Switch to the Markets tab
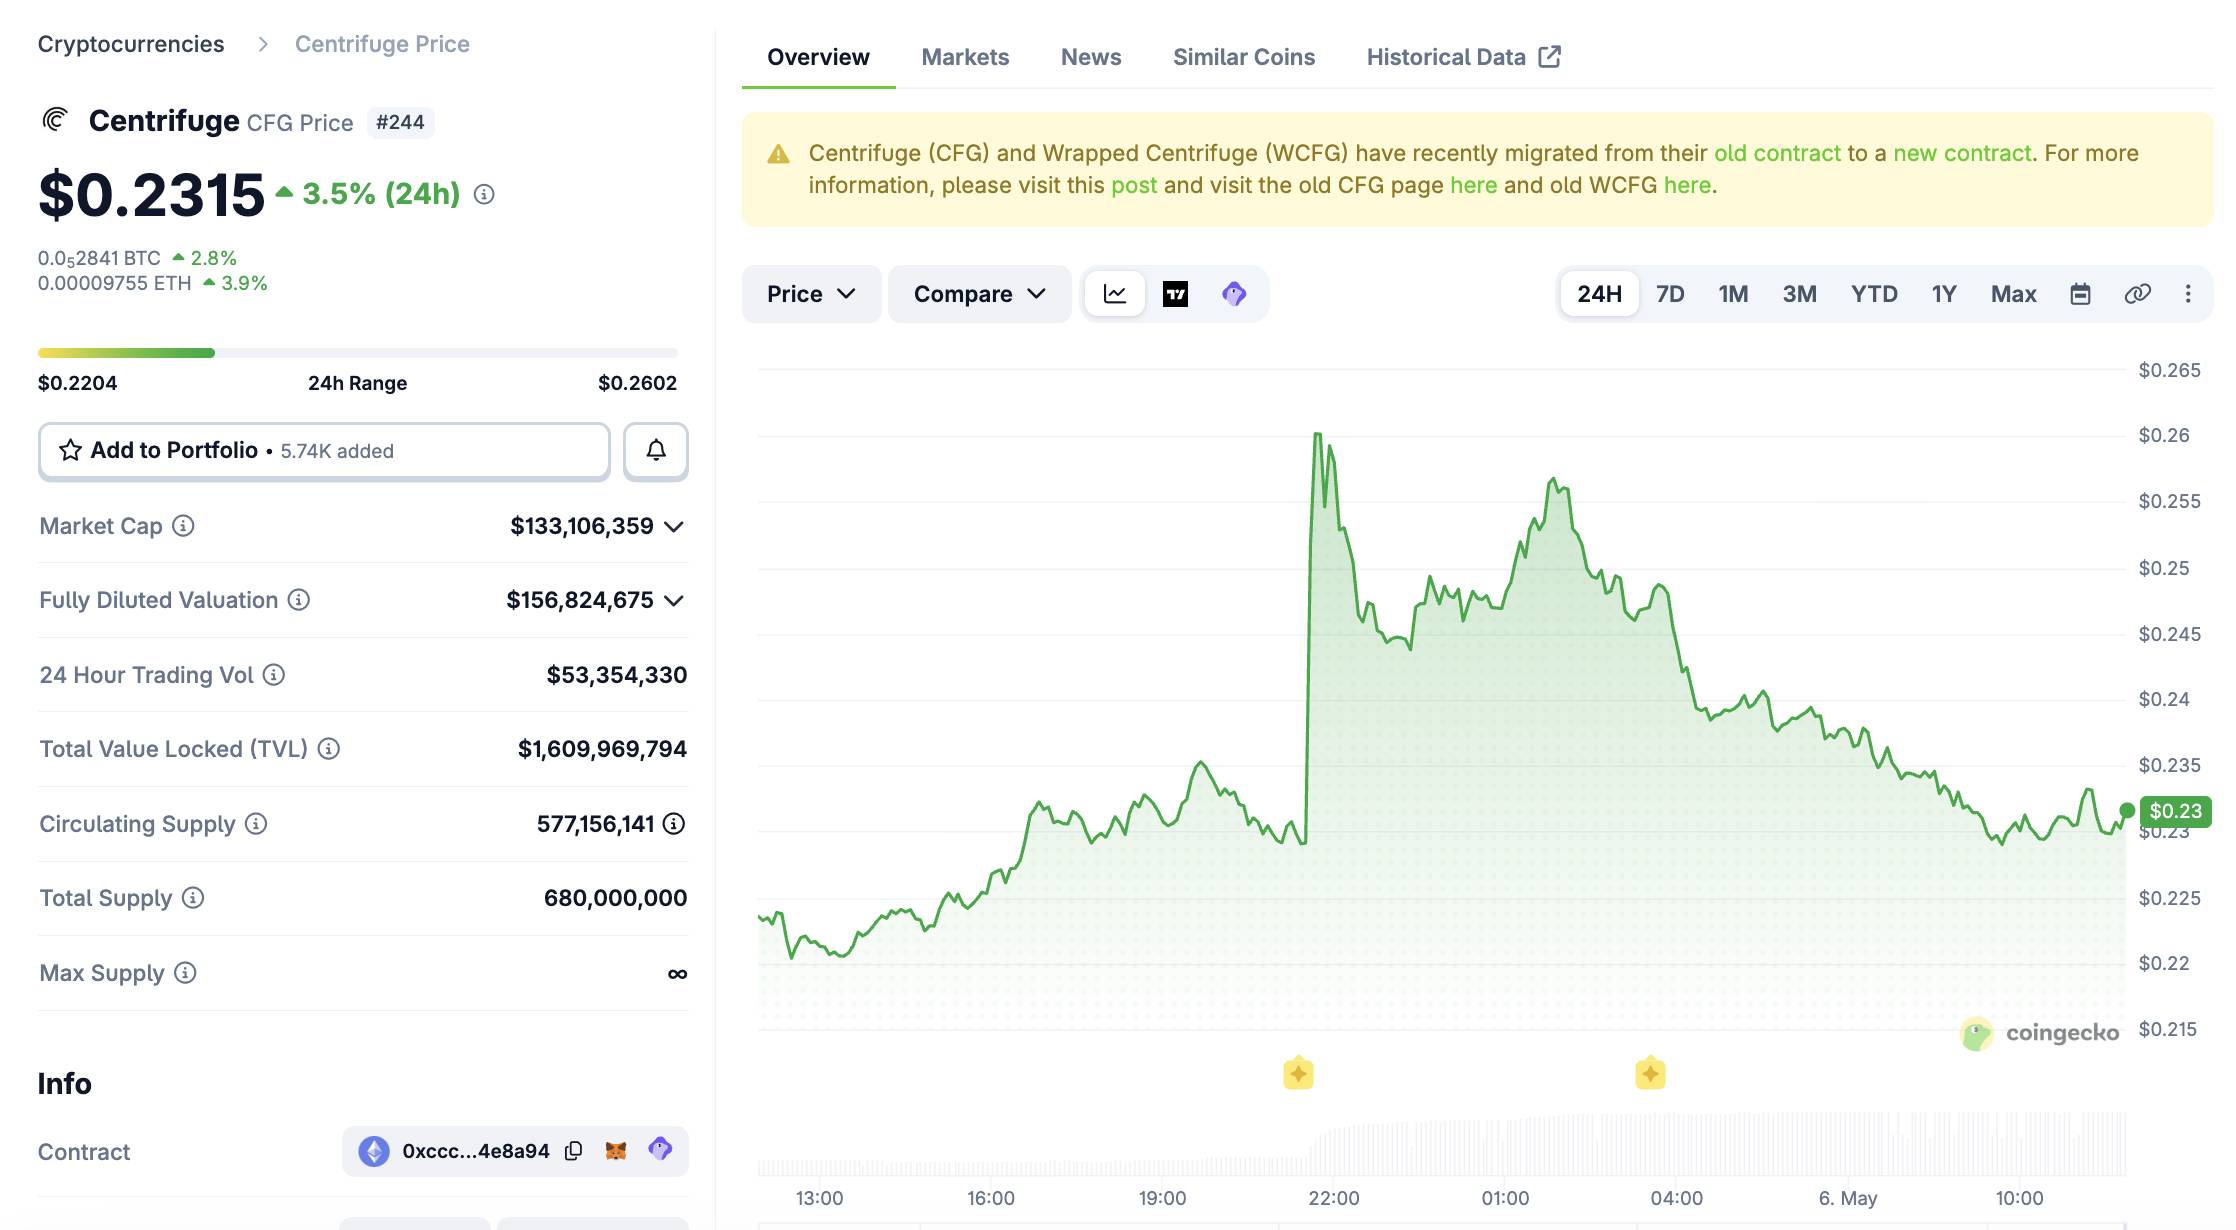The image size is (2236, 1230). (x=965, y=57)
